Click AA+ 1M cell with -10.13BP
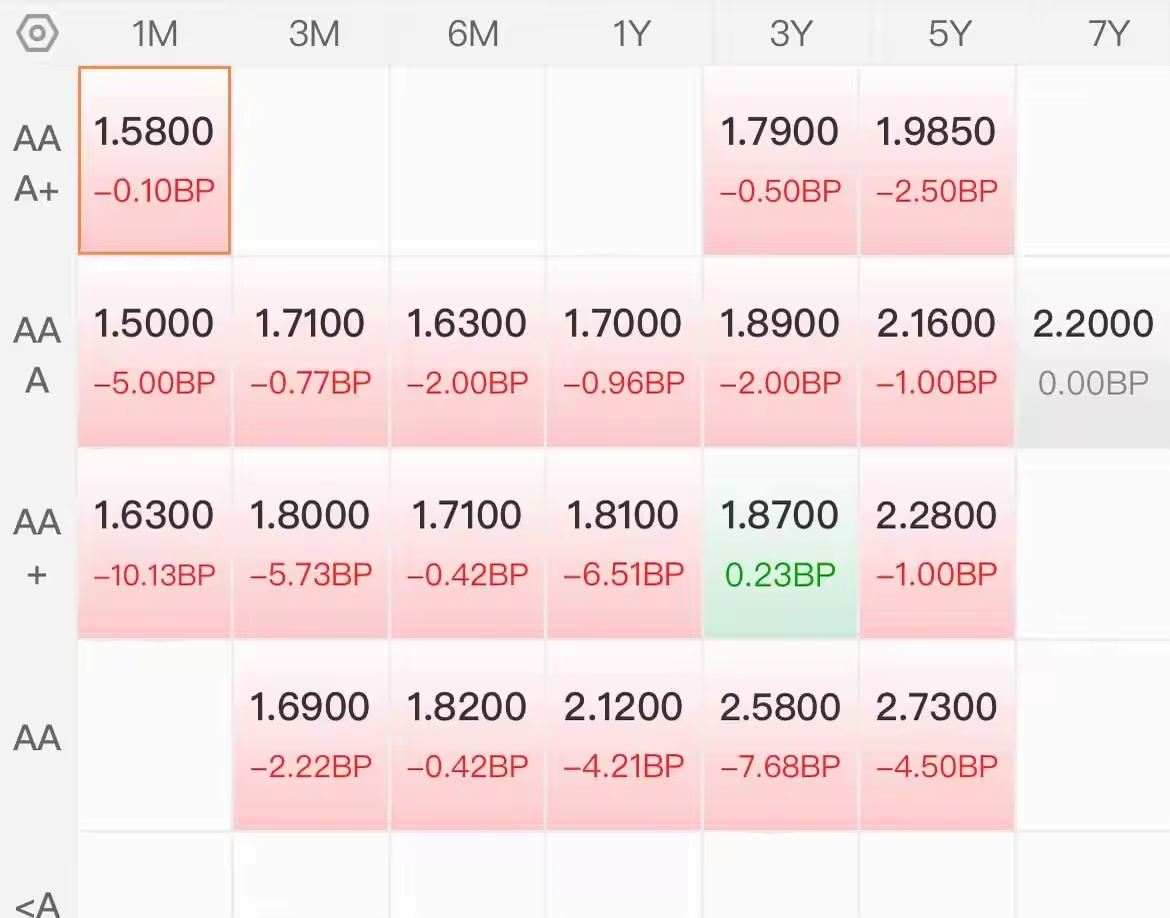The image size is (1170, 918). (x=155, y=544)
